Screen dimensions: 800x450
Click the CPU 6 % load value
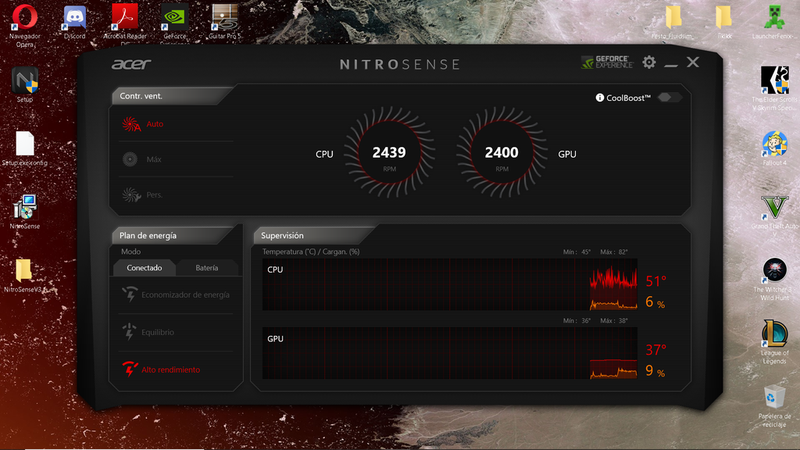point(655,302)
